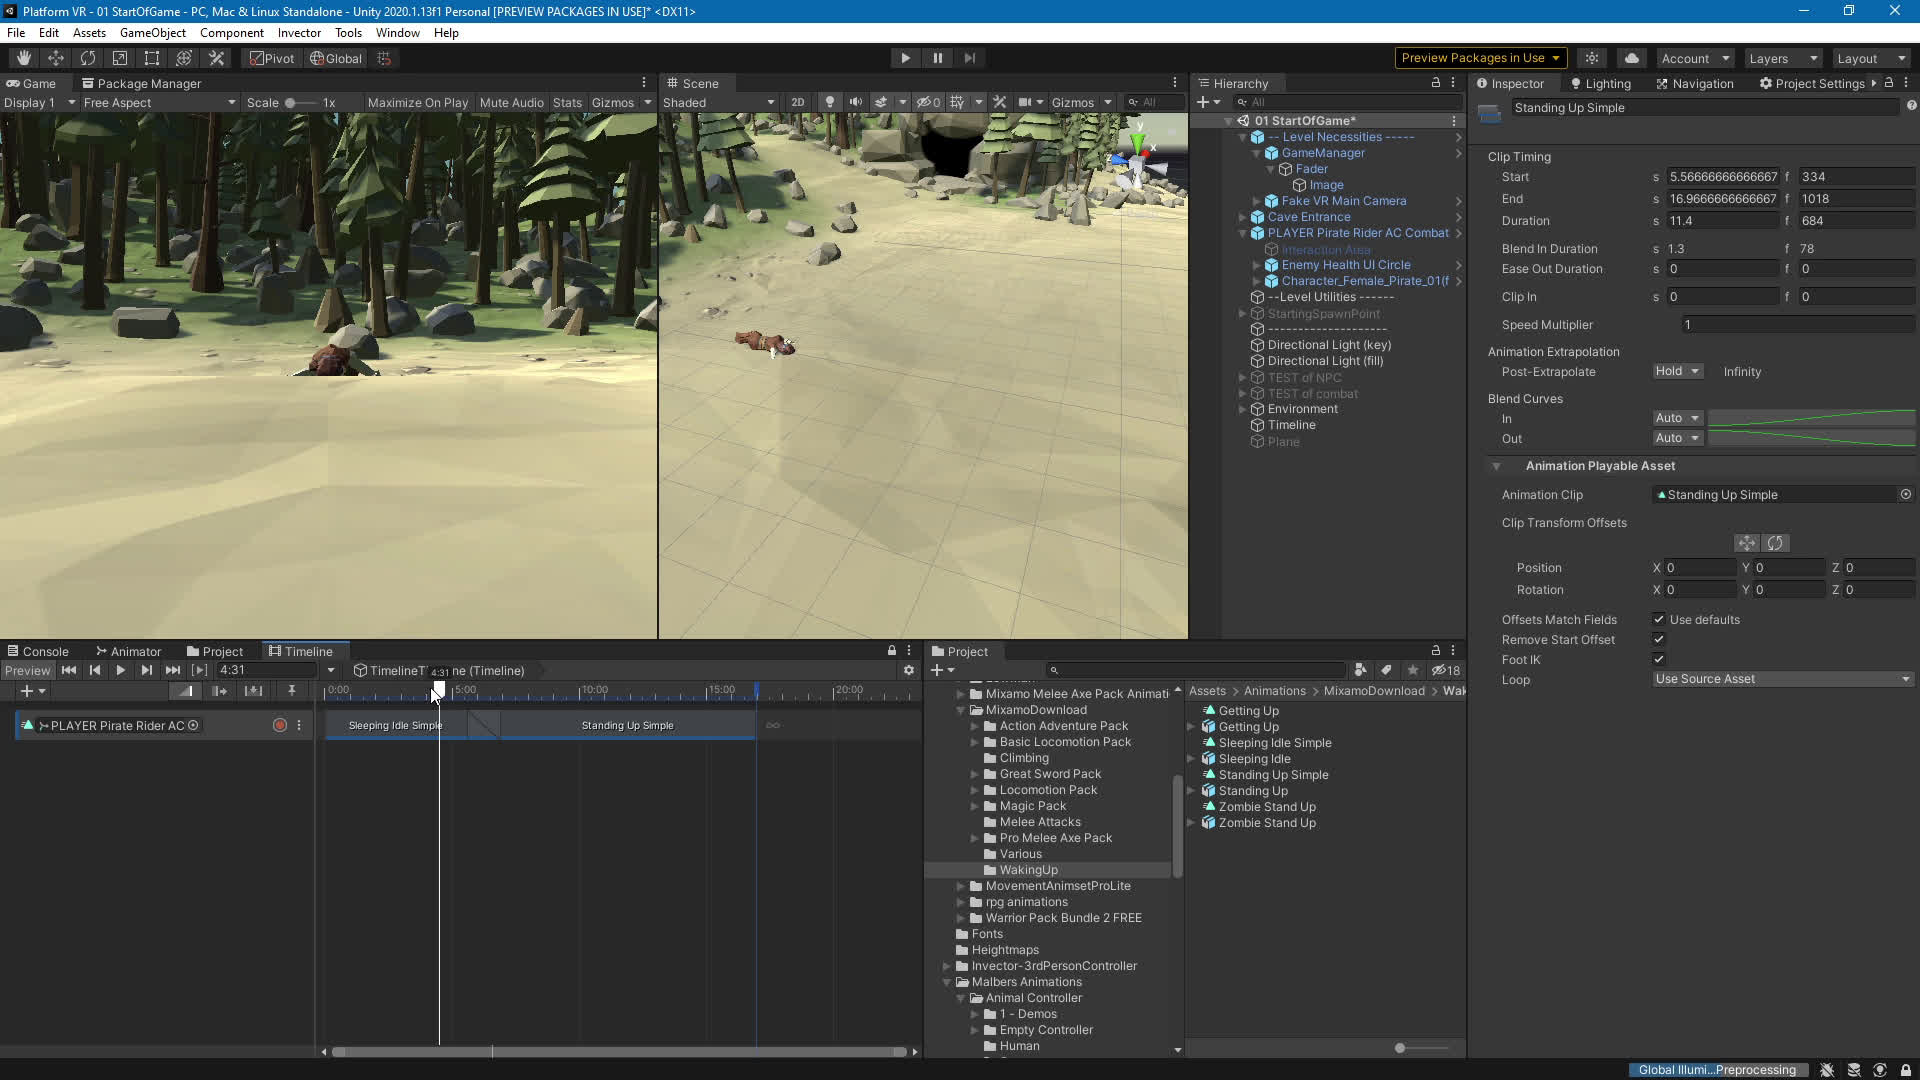Toggle Foot IK checkbox
This screenshot has height=1080, width=1920.
[x=1659, y=659]
